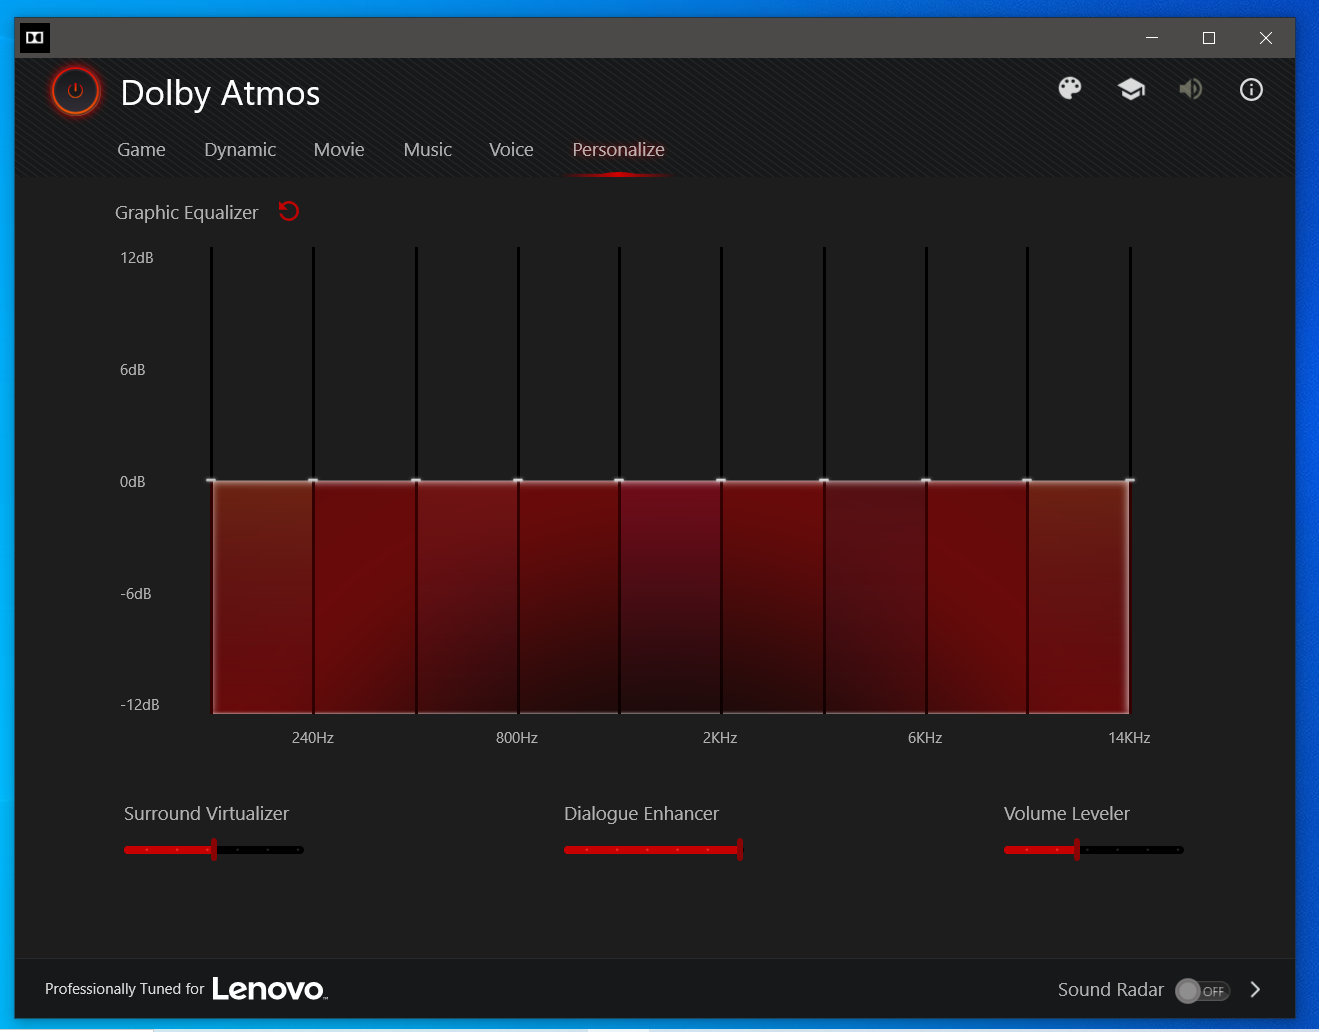Image resolution: width=1319 pixels, height=1032 pixels.
Task: Click the 6KHz equalizer band handle
Action: [x=926, y=481]
